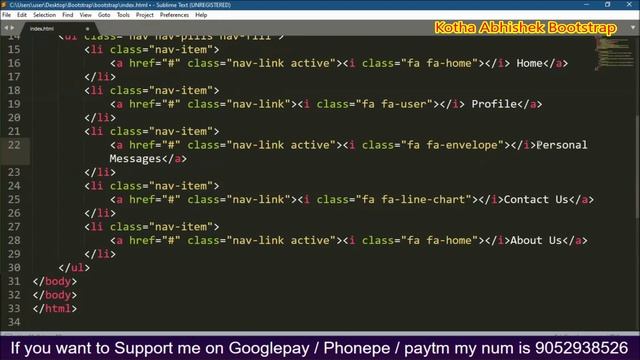Click nav-item class on line 15

181,49
